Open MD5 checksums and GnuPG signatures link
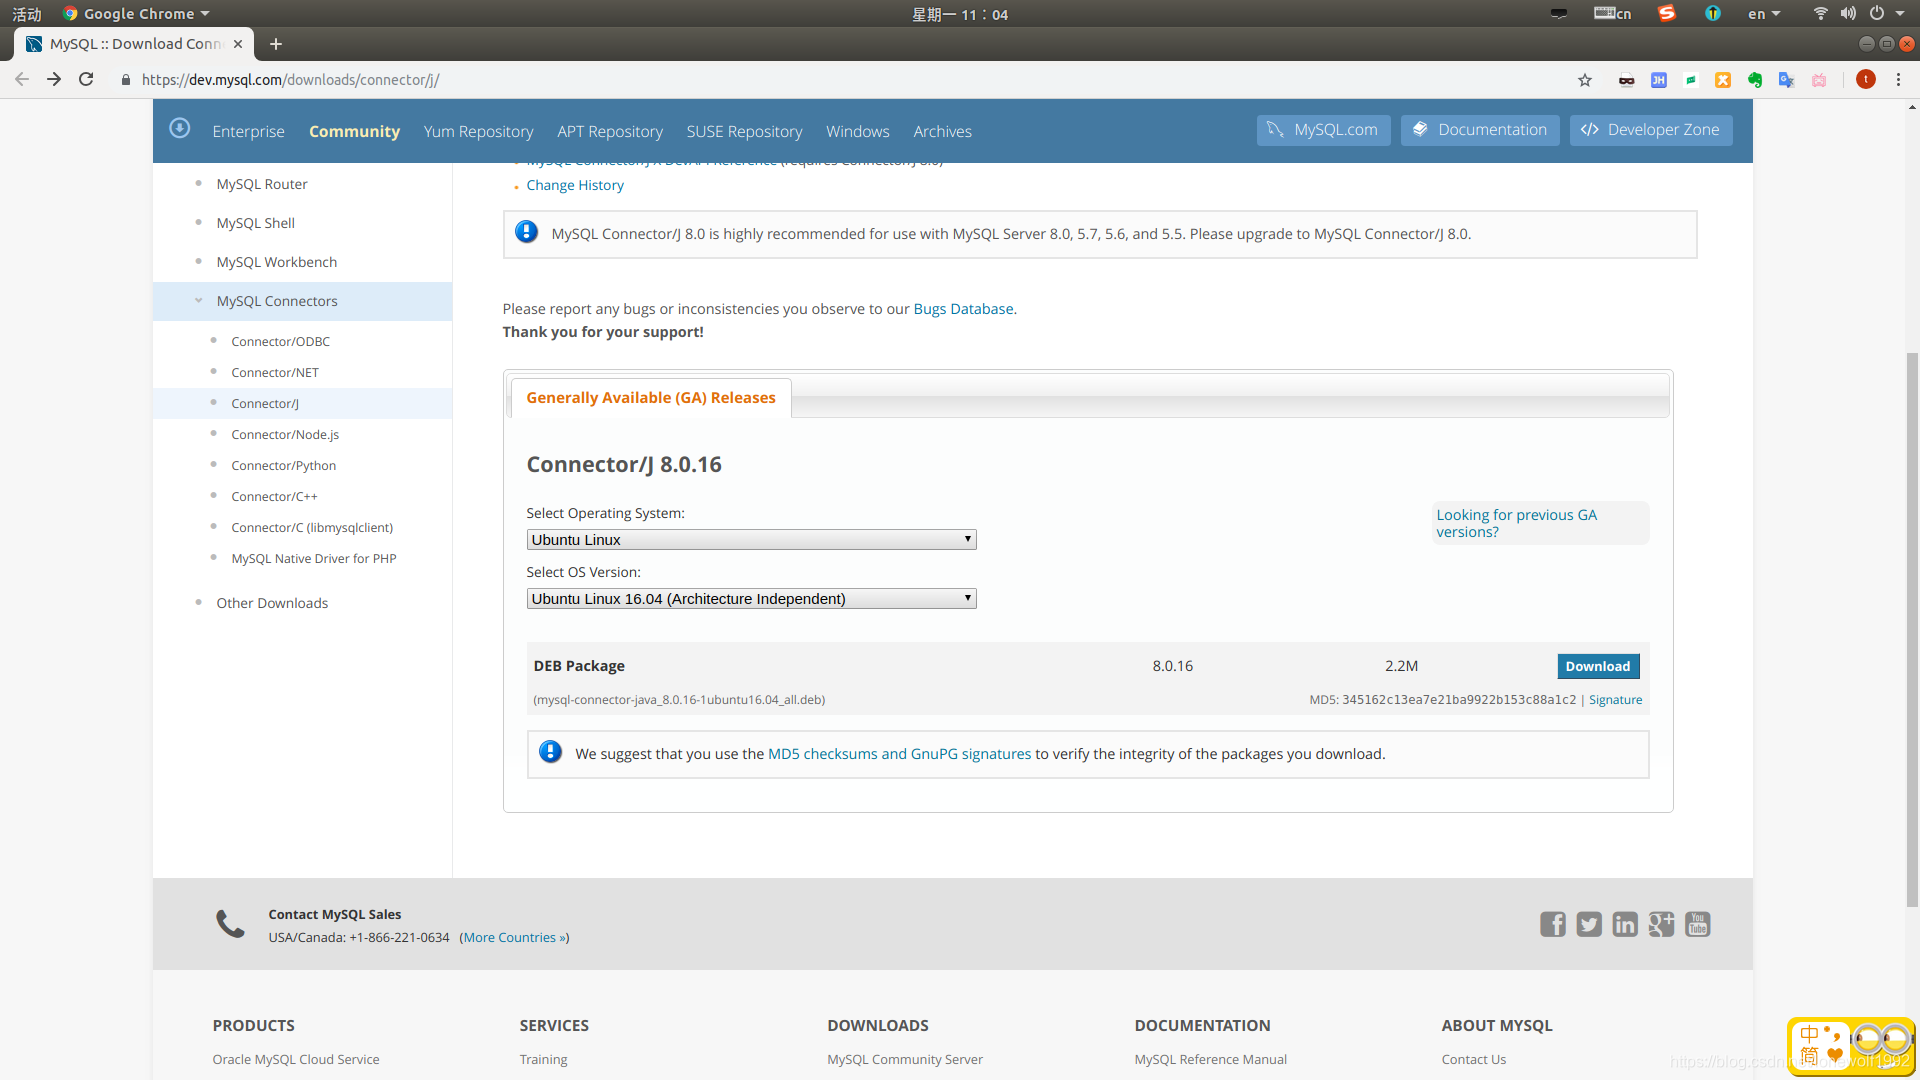Viewport: 1920px width, 1080px height. pyautogui.click(x=899, y=754)
